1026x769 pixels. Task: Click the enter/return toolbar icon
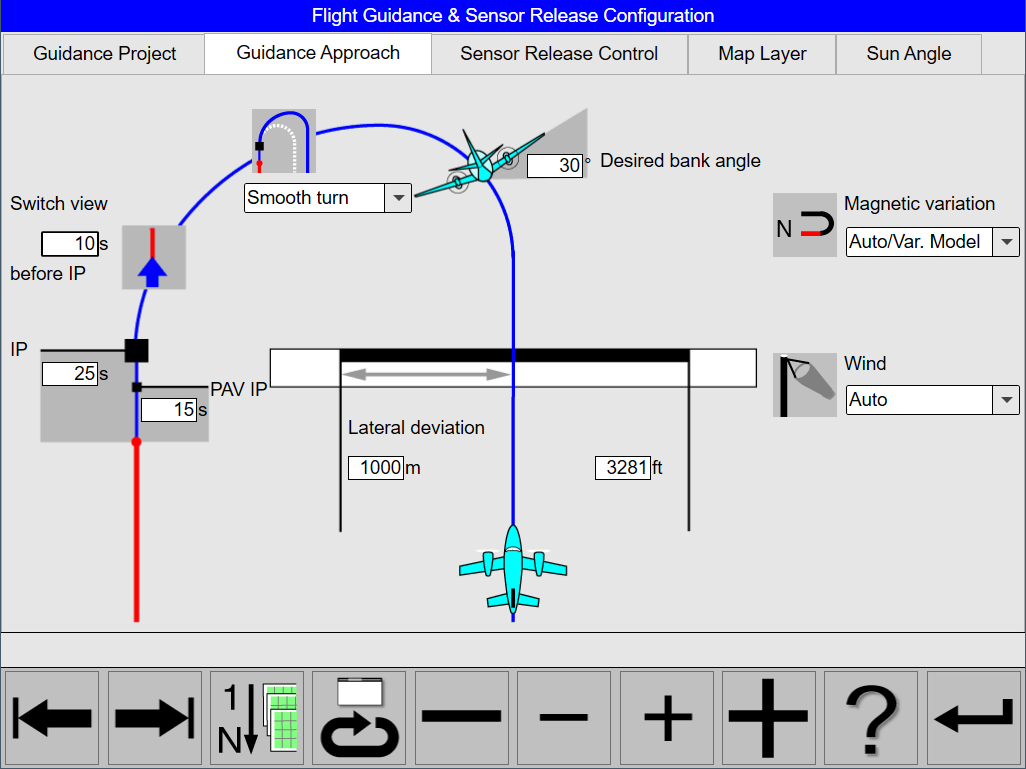click(973, 717)
